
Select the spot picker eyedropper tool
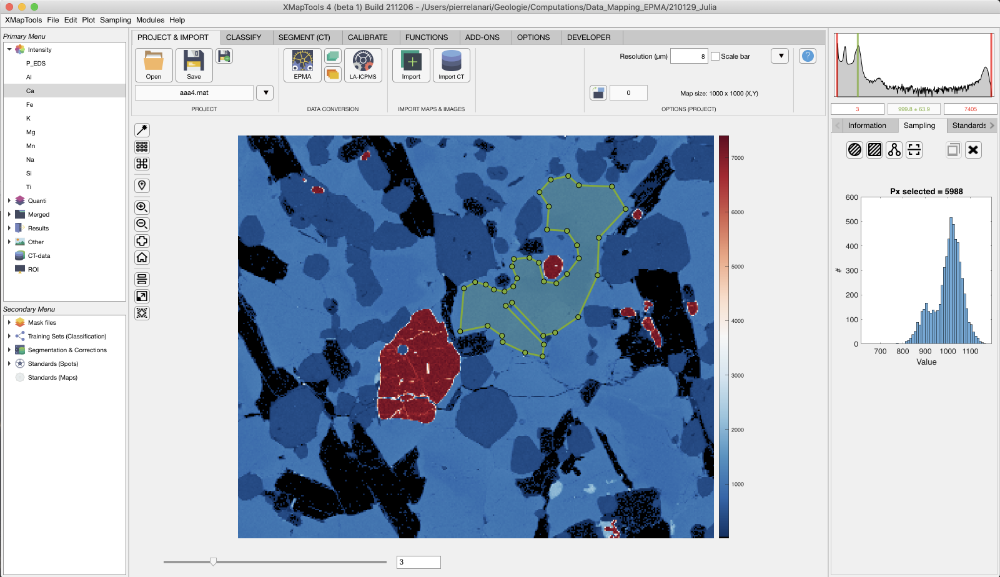click(x=142, y=129)
